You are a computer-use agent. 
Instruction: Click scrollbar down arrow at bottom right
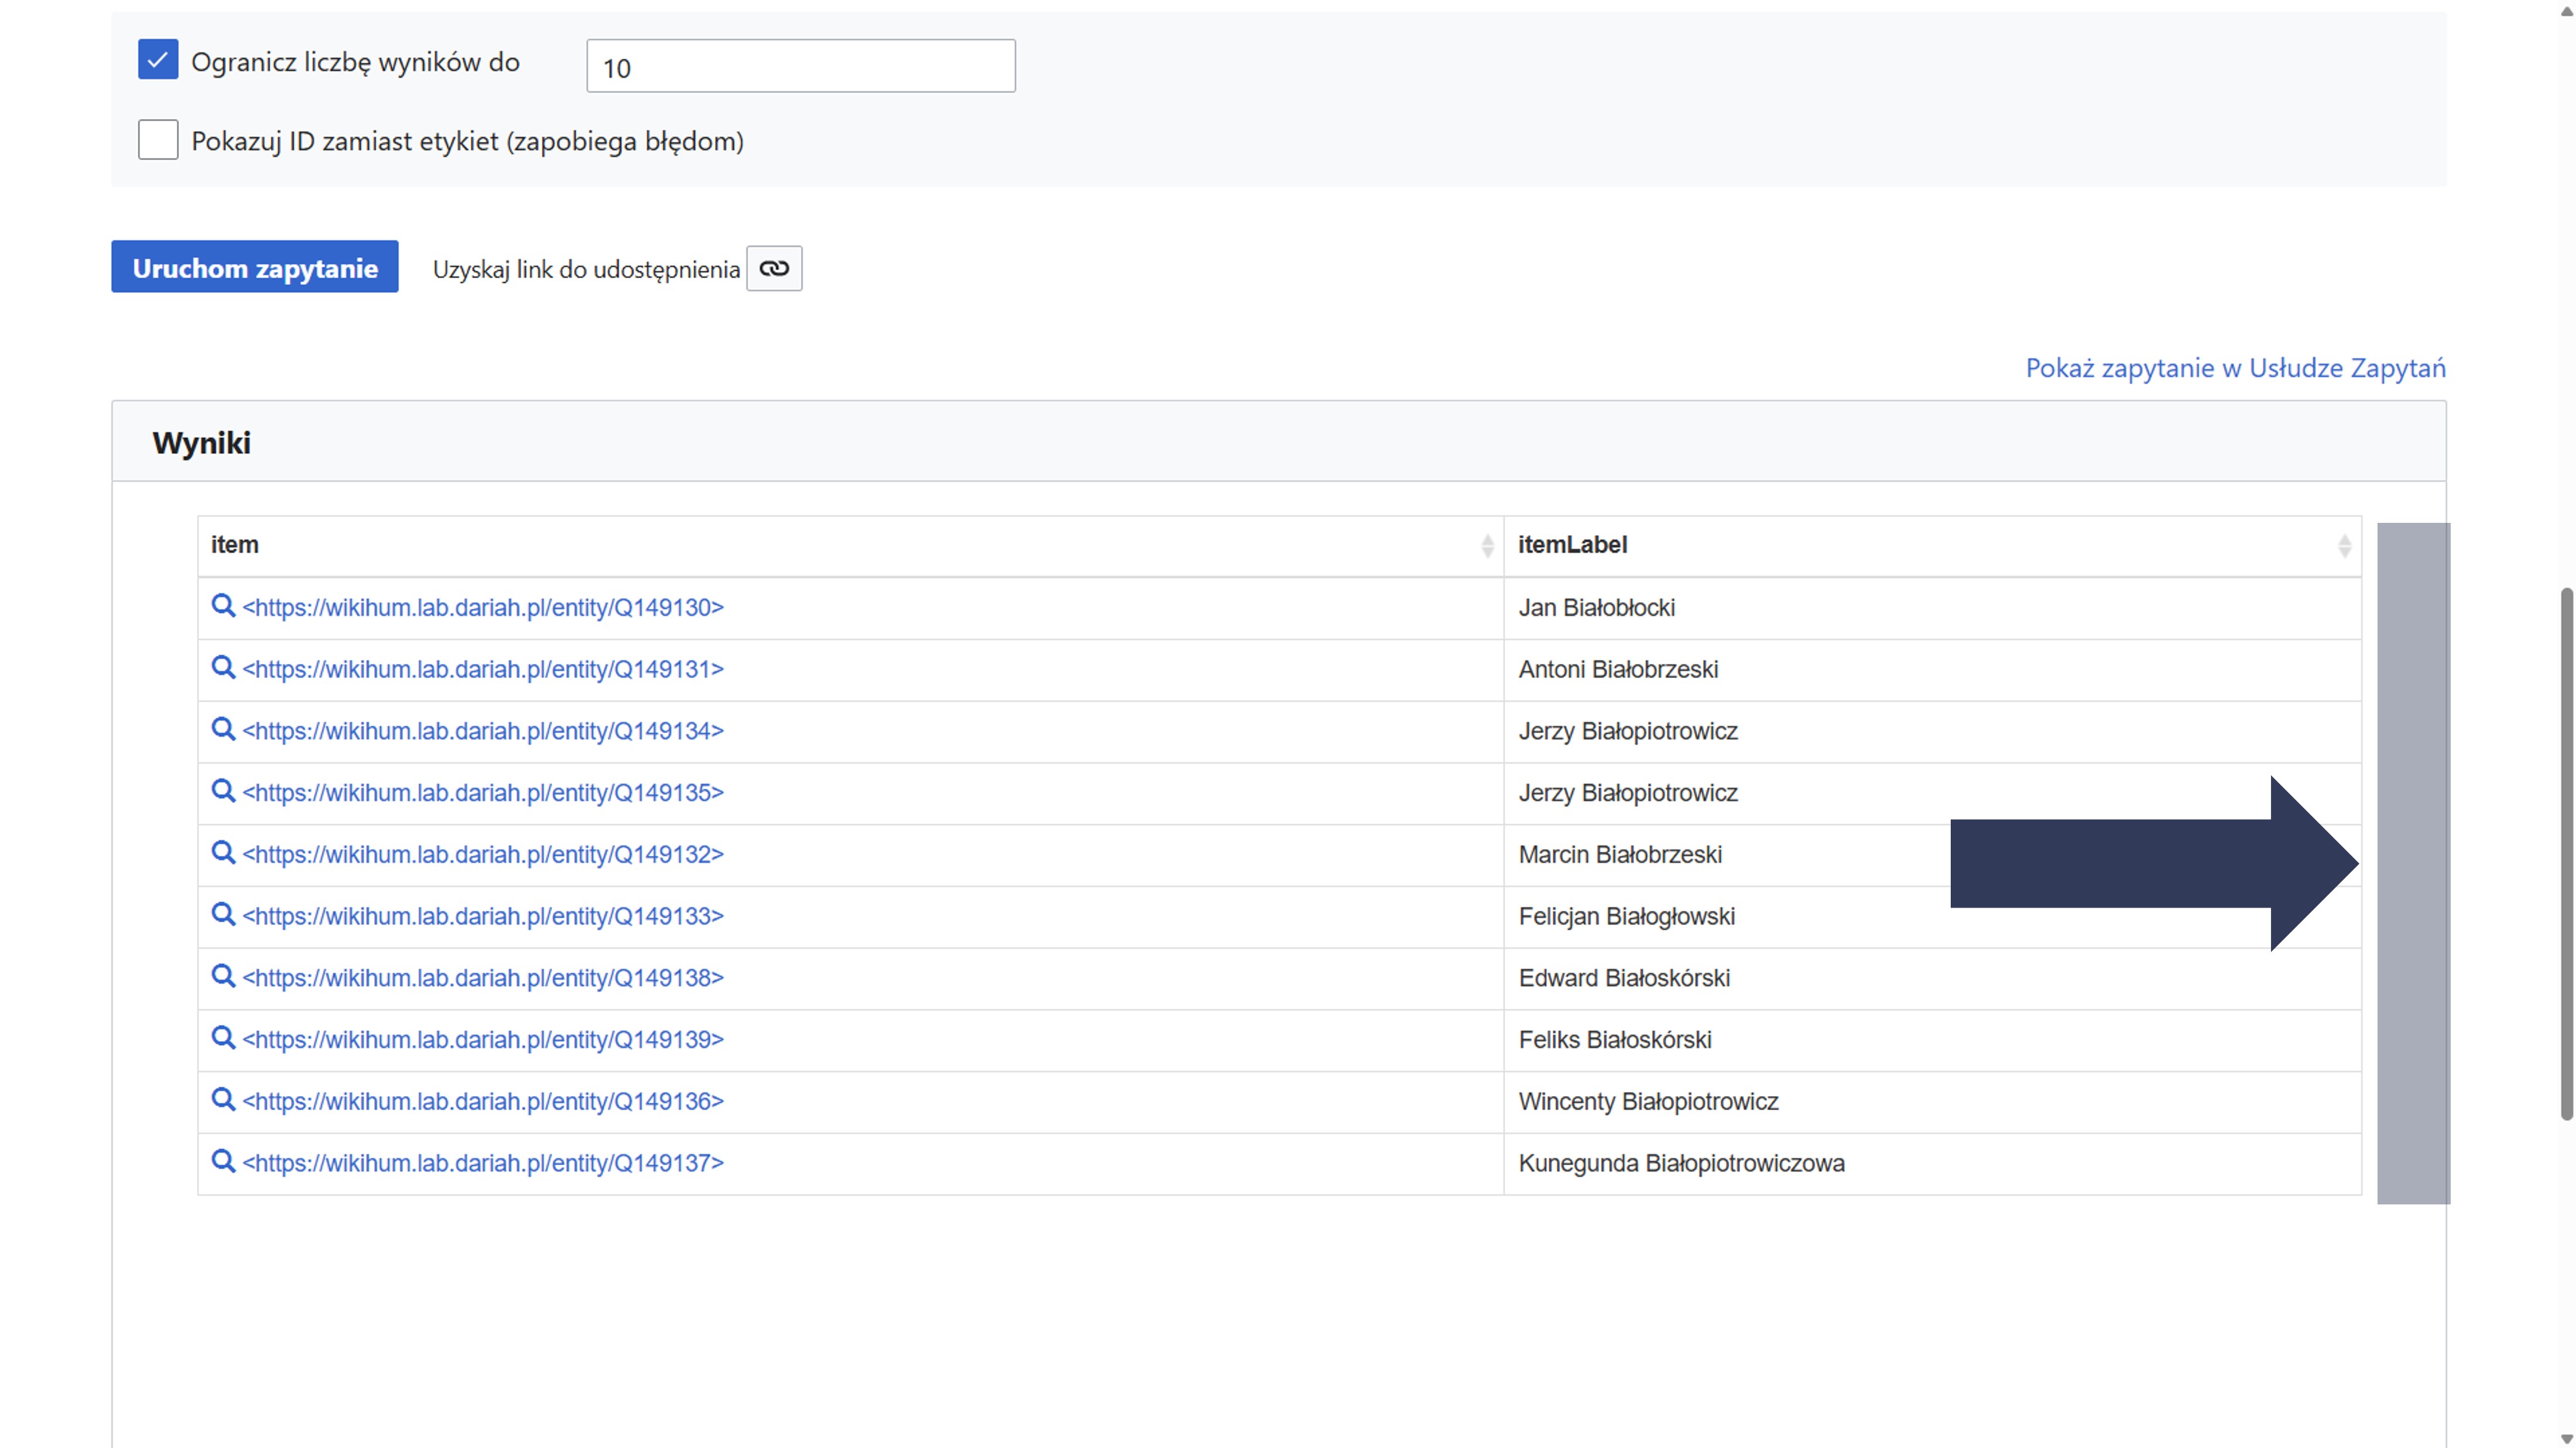click(2566, 1438)
